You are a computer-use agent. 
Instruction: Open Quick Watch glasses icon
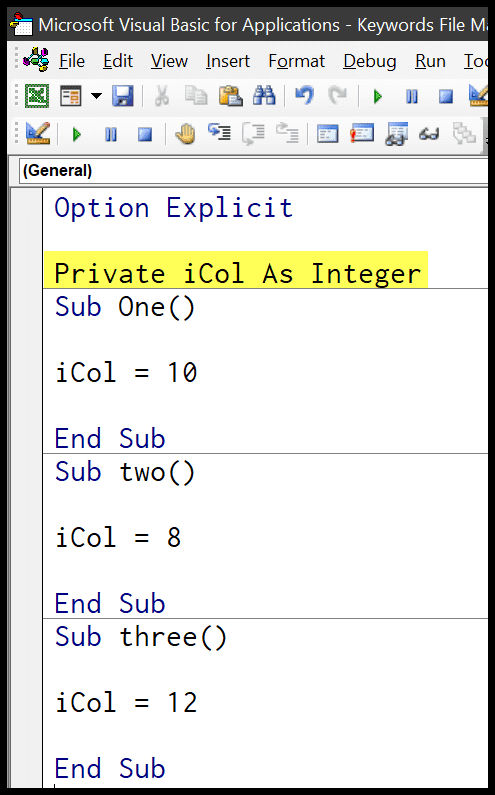[x=430, y=134]
